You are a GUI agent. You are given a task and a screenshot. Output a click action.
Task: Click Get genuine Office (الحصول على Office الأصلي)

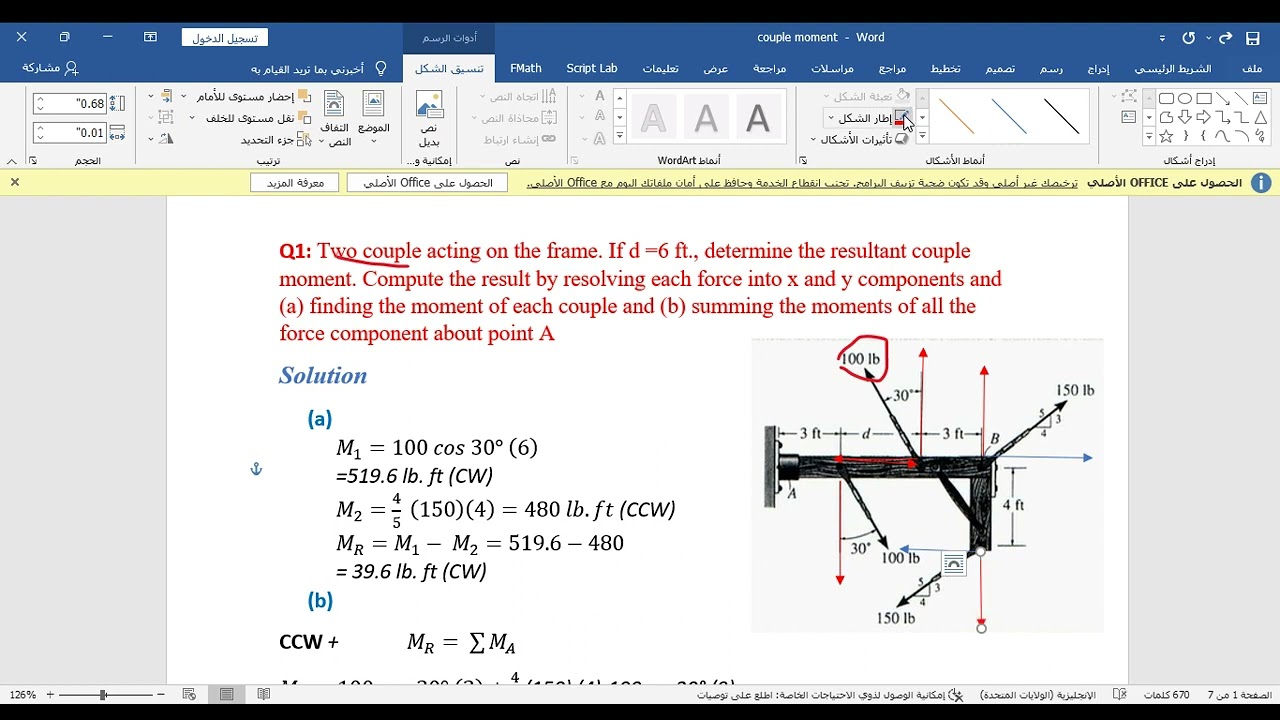(428, 183)
